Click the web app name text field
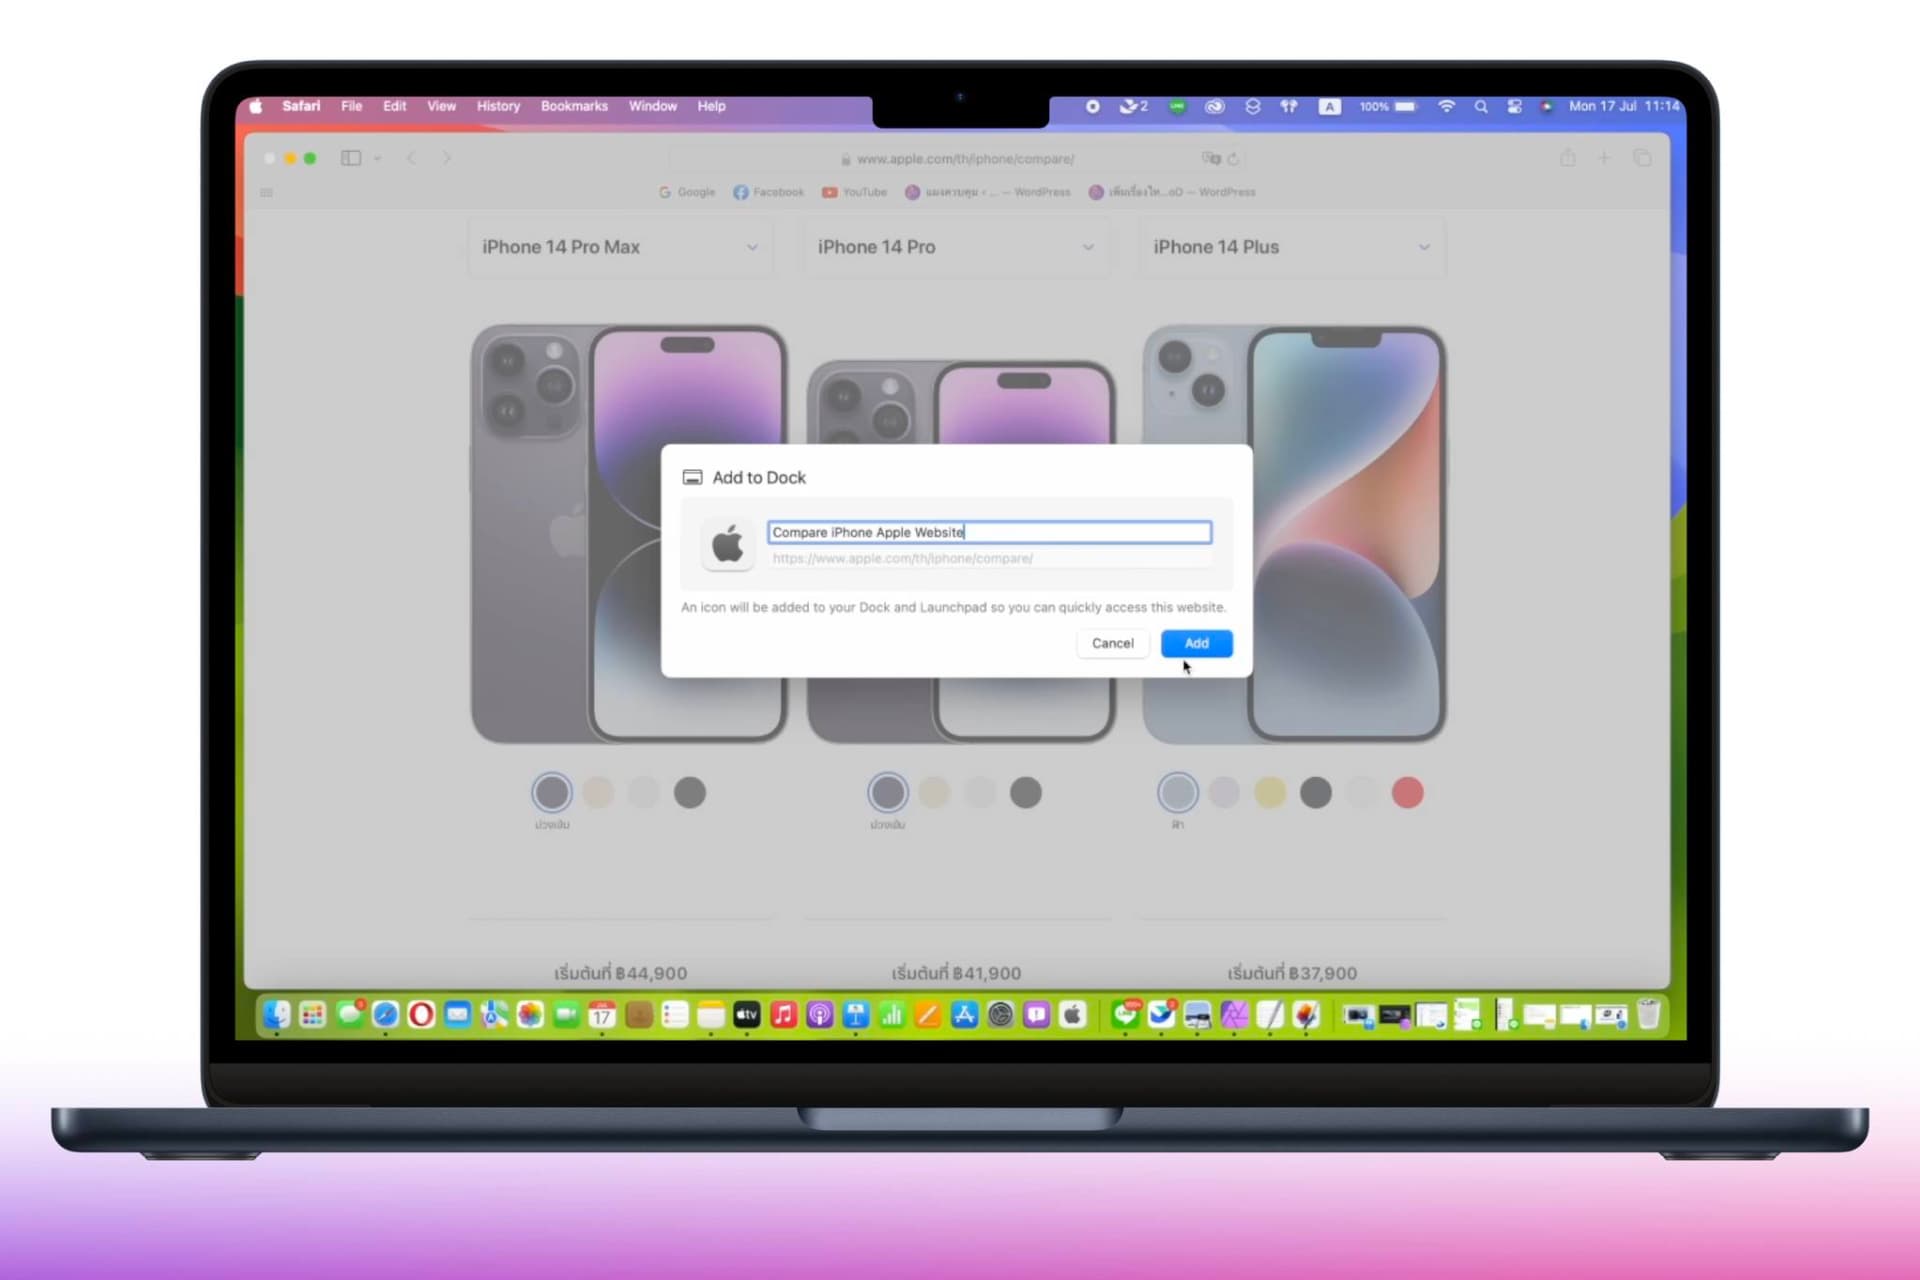Viewport: 1920px width, 1280px height. coord(988,532)
